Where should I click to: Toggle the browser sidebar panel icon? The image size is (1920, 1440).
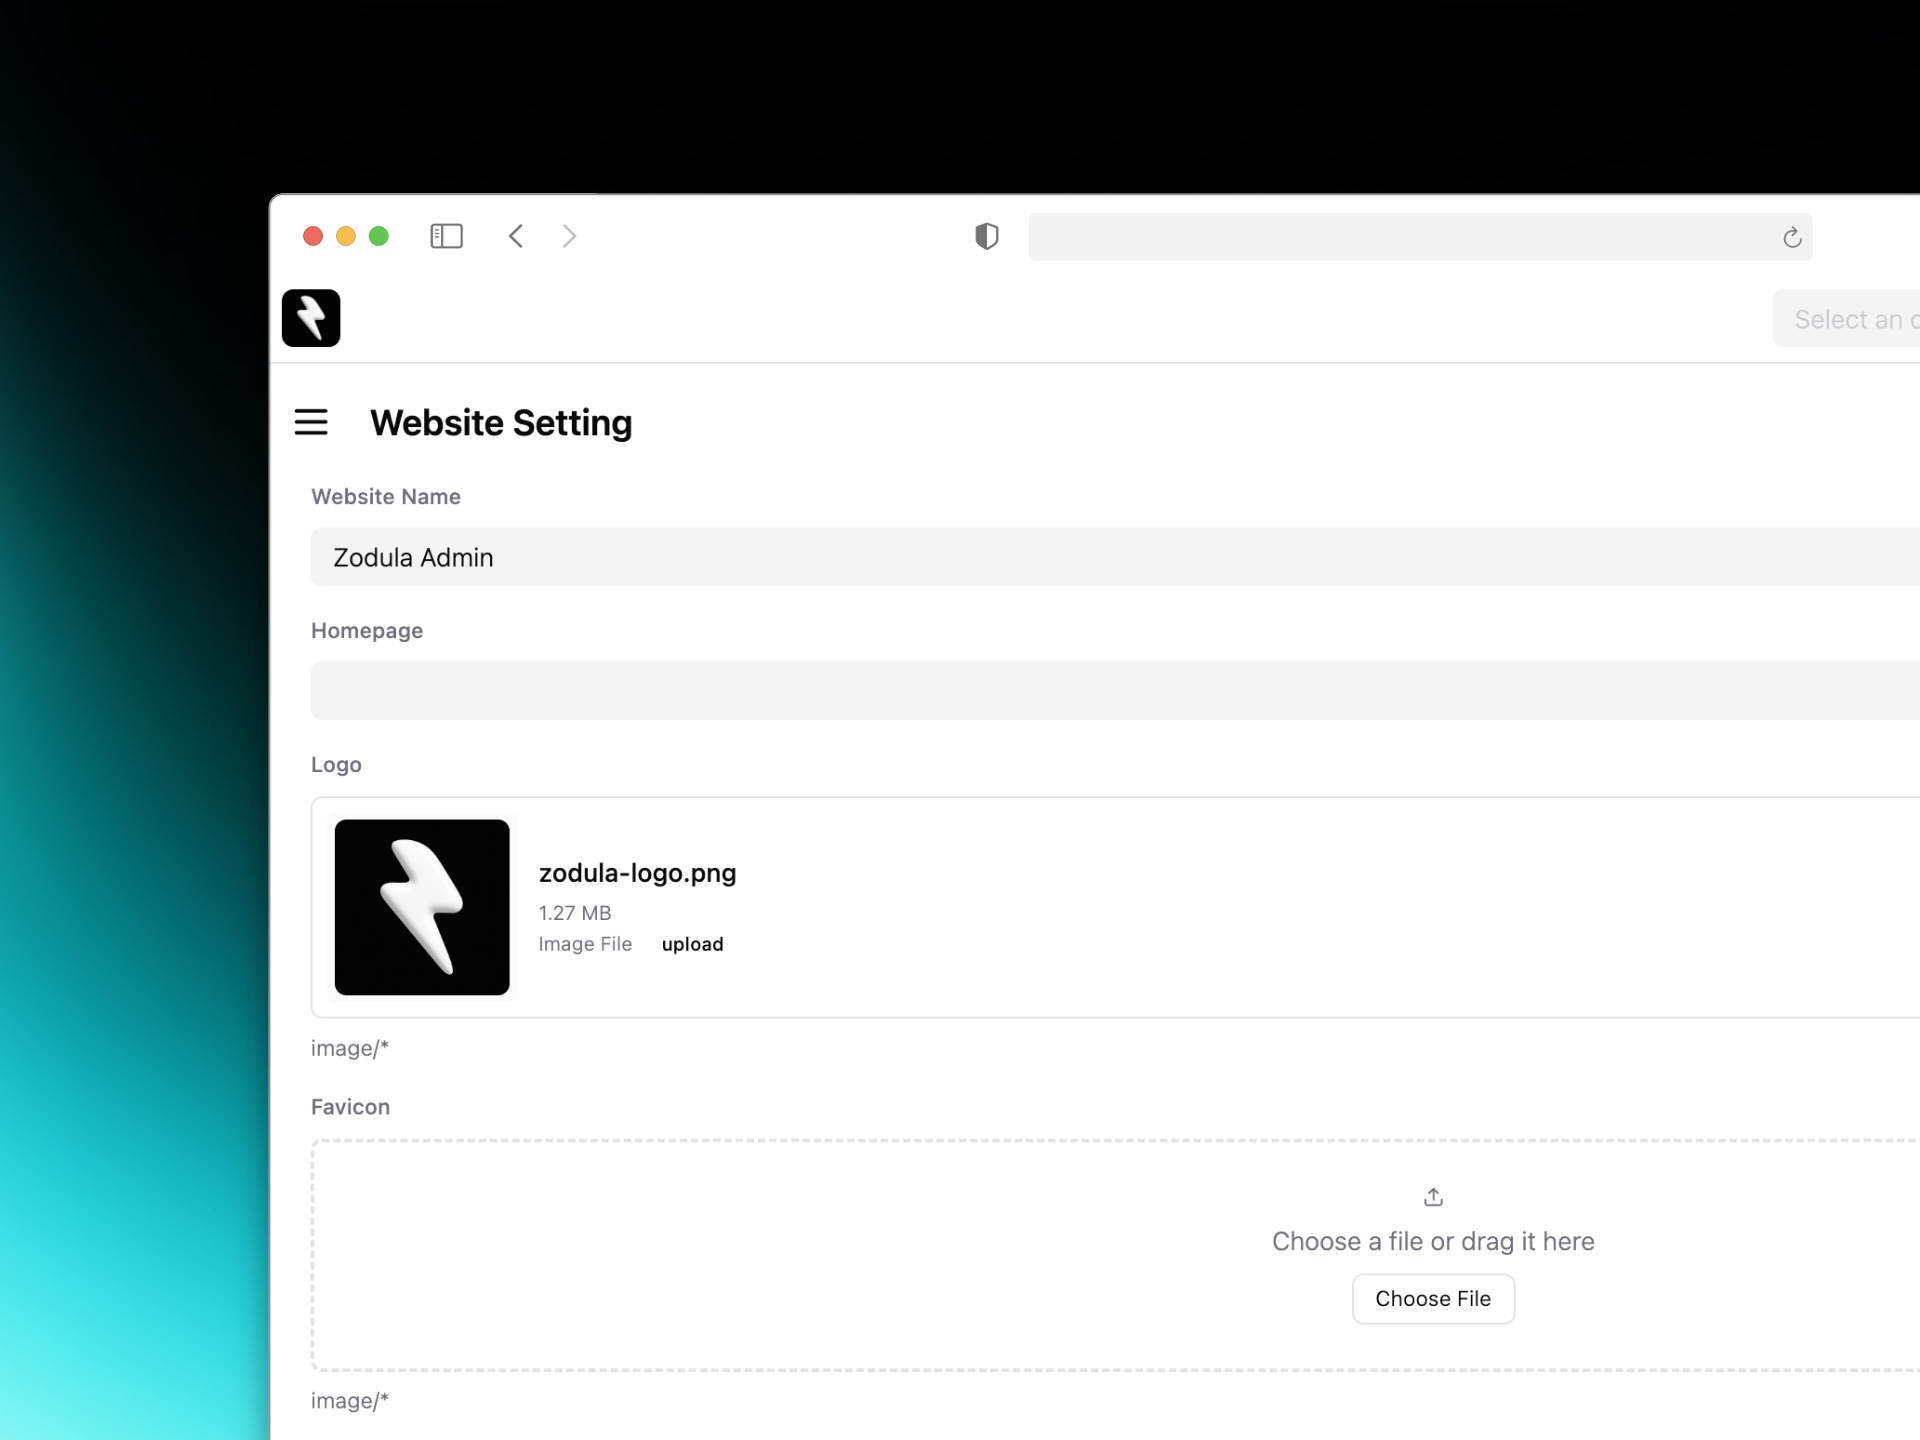coord(446,236)
